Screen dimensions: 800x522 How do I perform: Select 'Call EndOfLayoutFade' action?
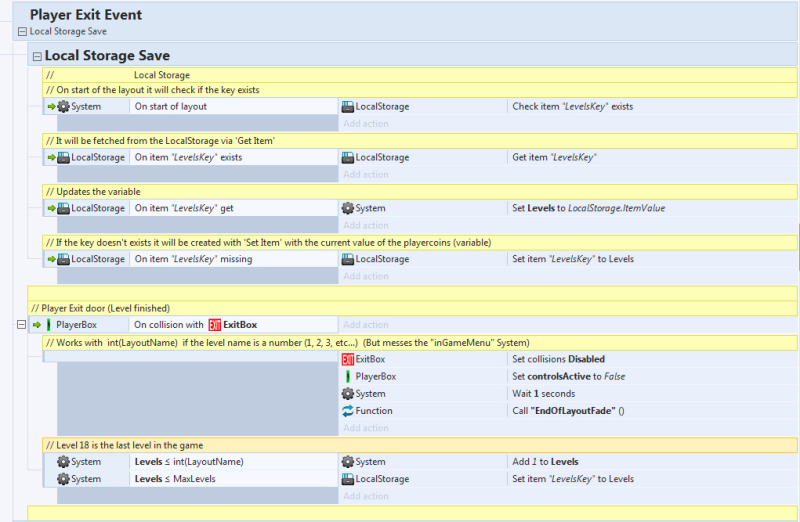(568, 411)
